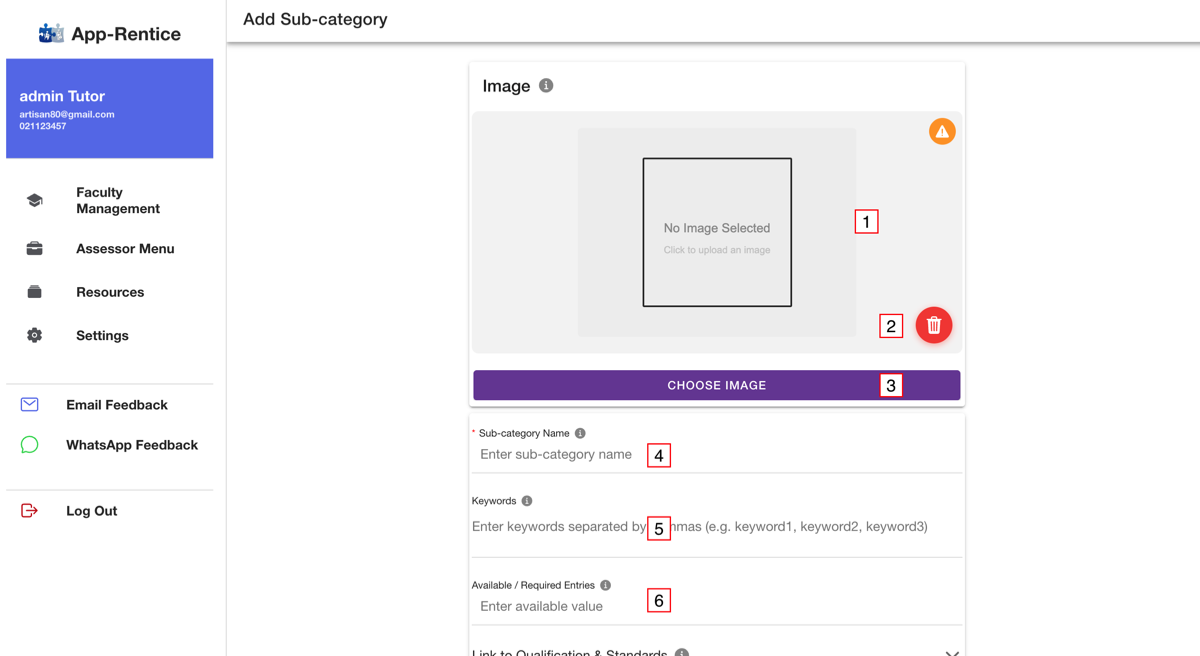Focus the Sub-category Name input field

point(717,455)
